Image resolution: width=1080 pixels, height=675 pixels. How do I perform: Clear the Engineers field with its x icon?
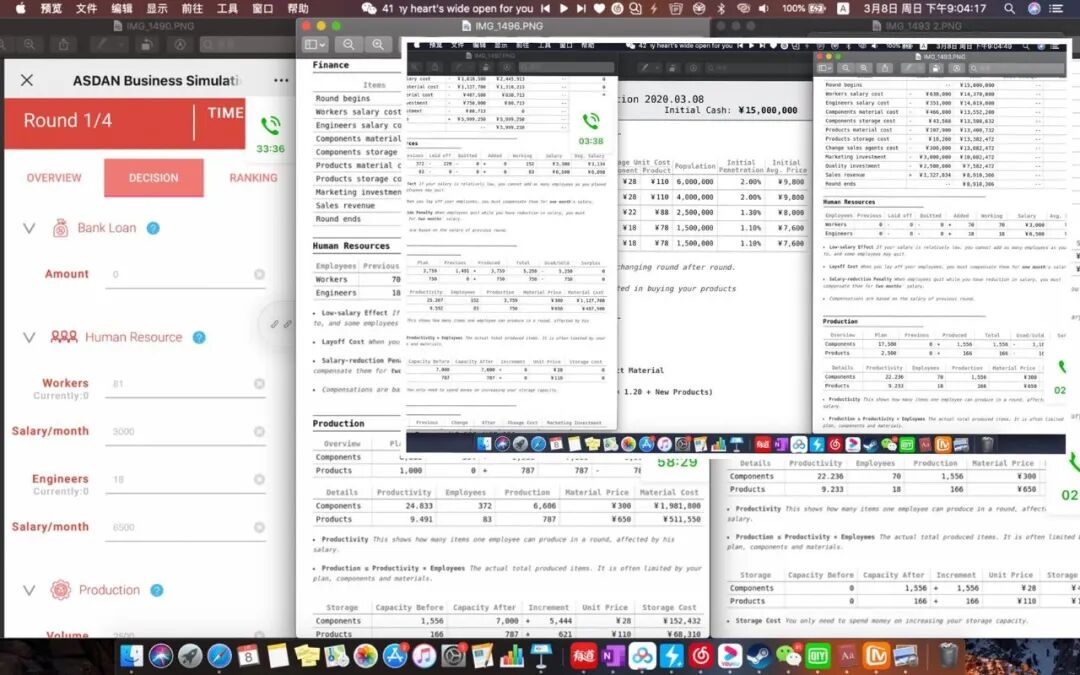259,479
